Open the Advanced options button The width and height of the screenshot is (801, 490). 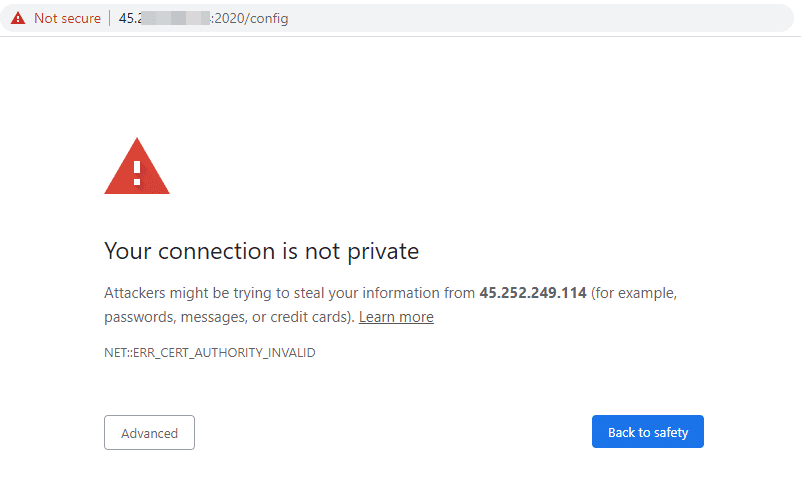point(149,433)
